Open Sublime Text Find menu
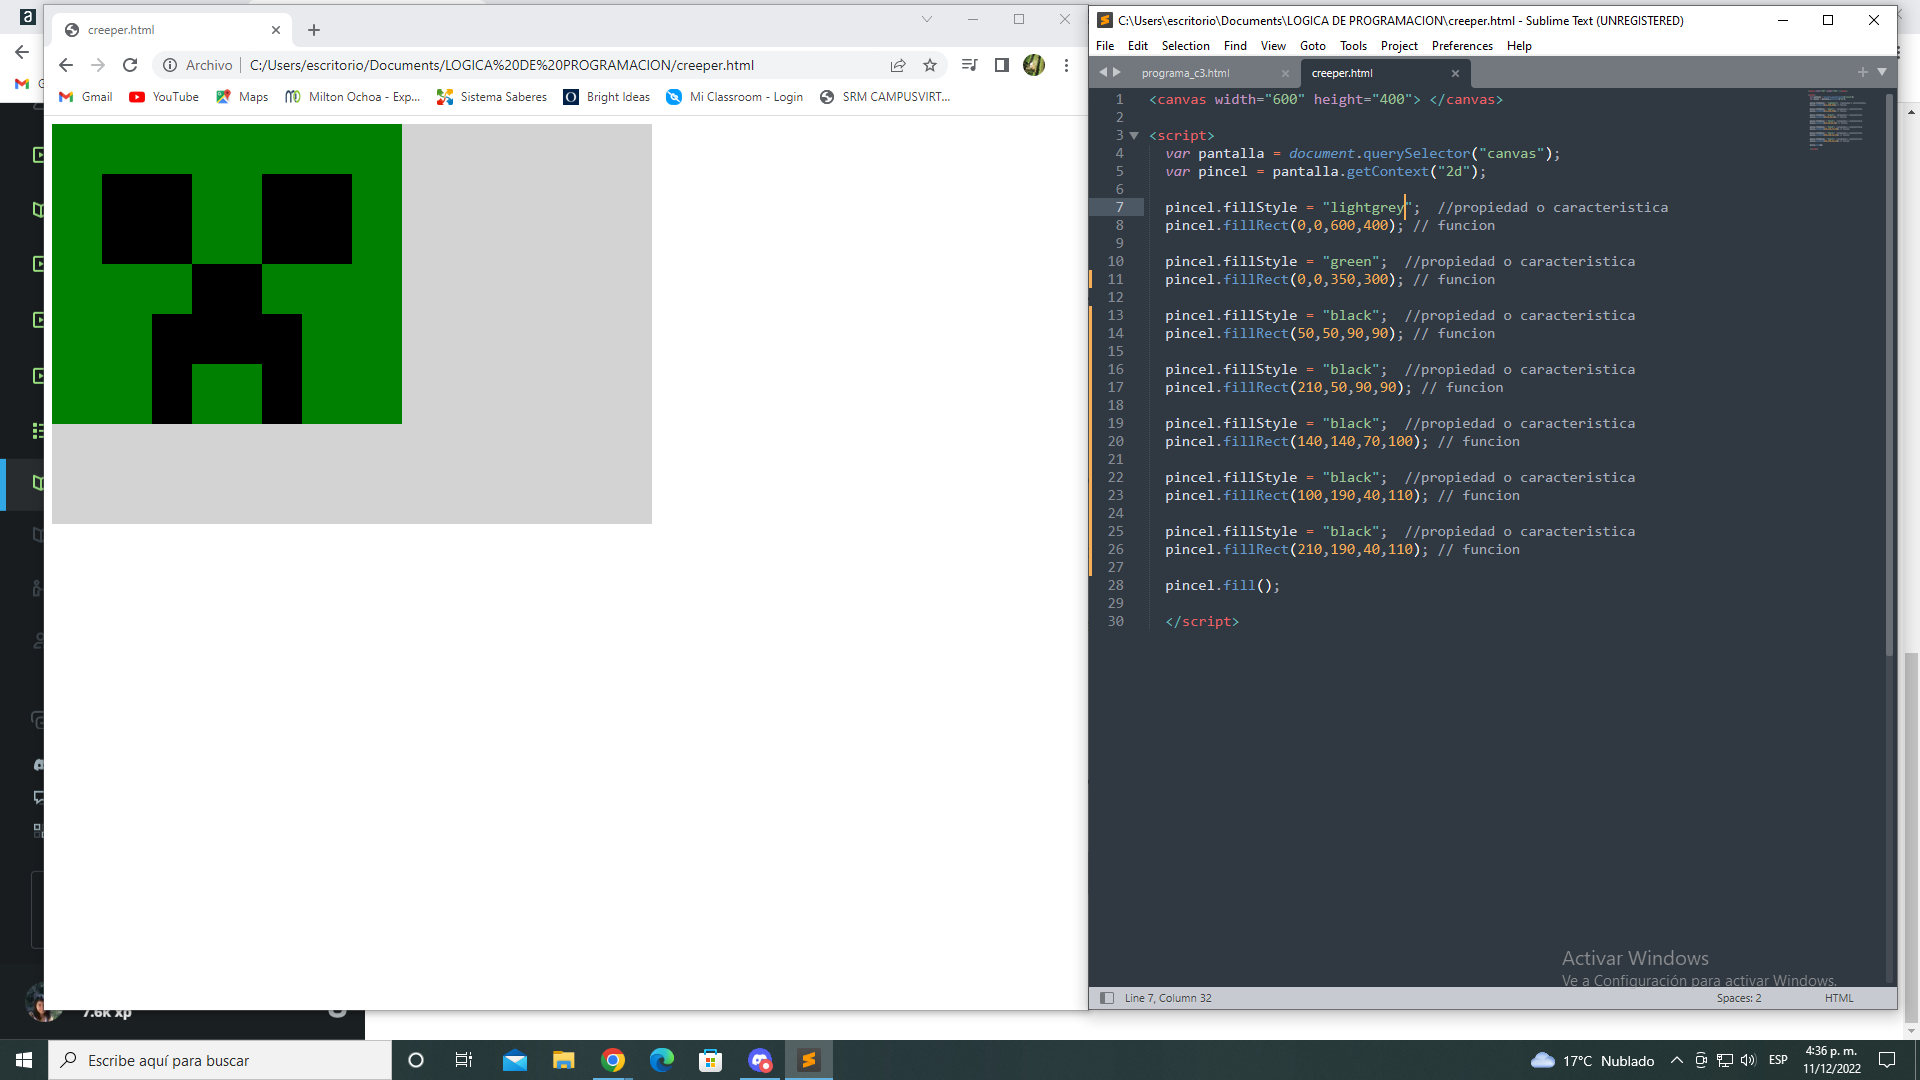This screenshot has height=1080, width=1920. coord(1235,46)
